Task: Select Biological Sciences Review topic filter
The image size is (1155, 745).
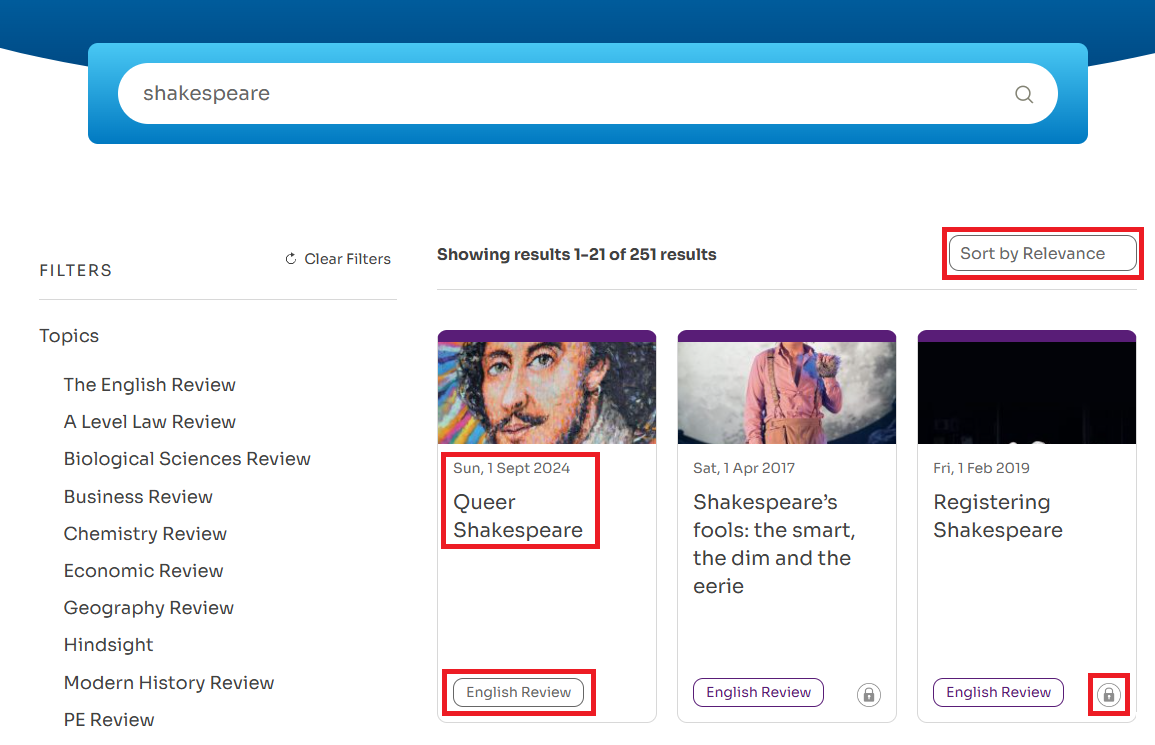Action: [187, 459]
